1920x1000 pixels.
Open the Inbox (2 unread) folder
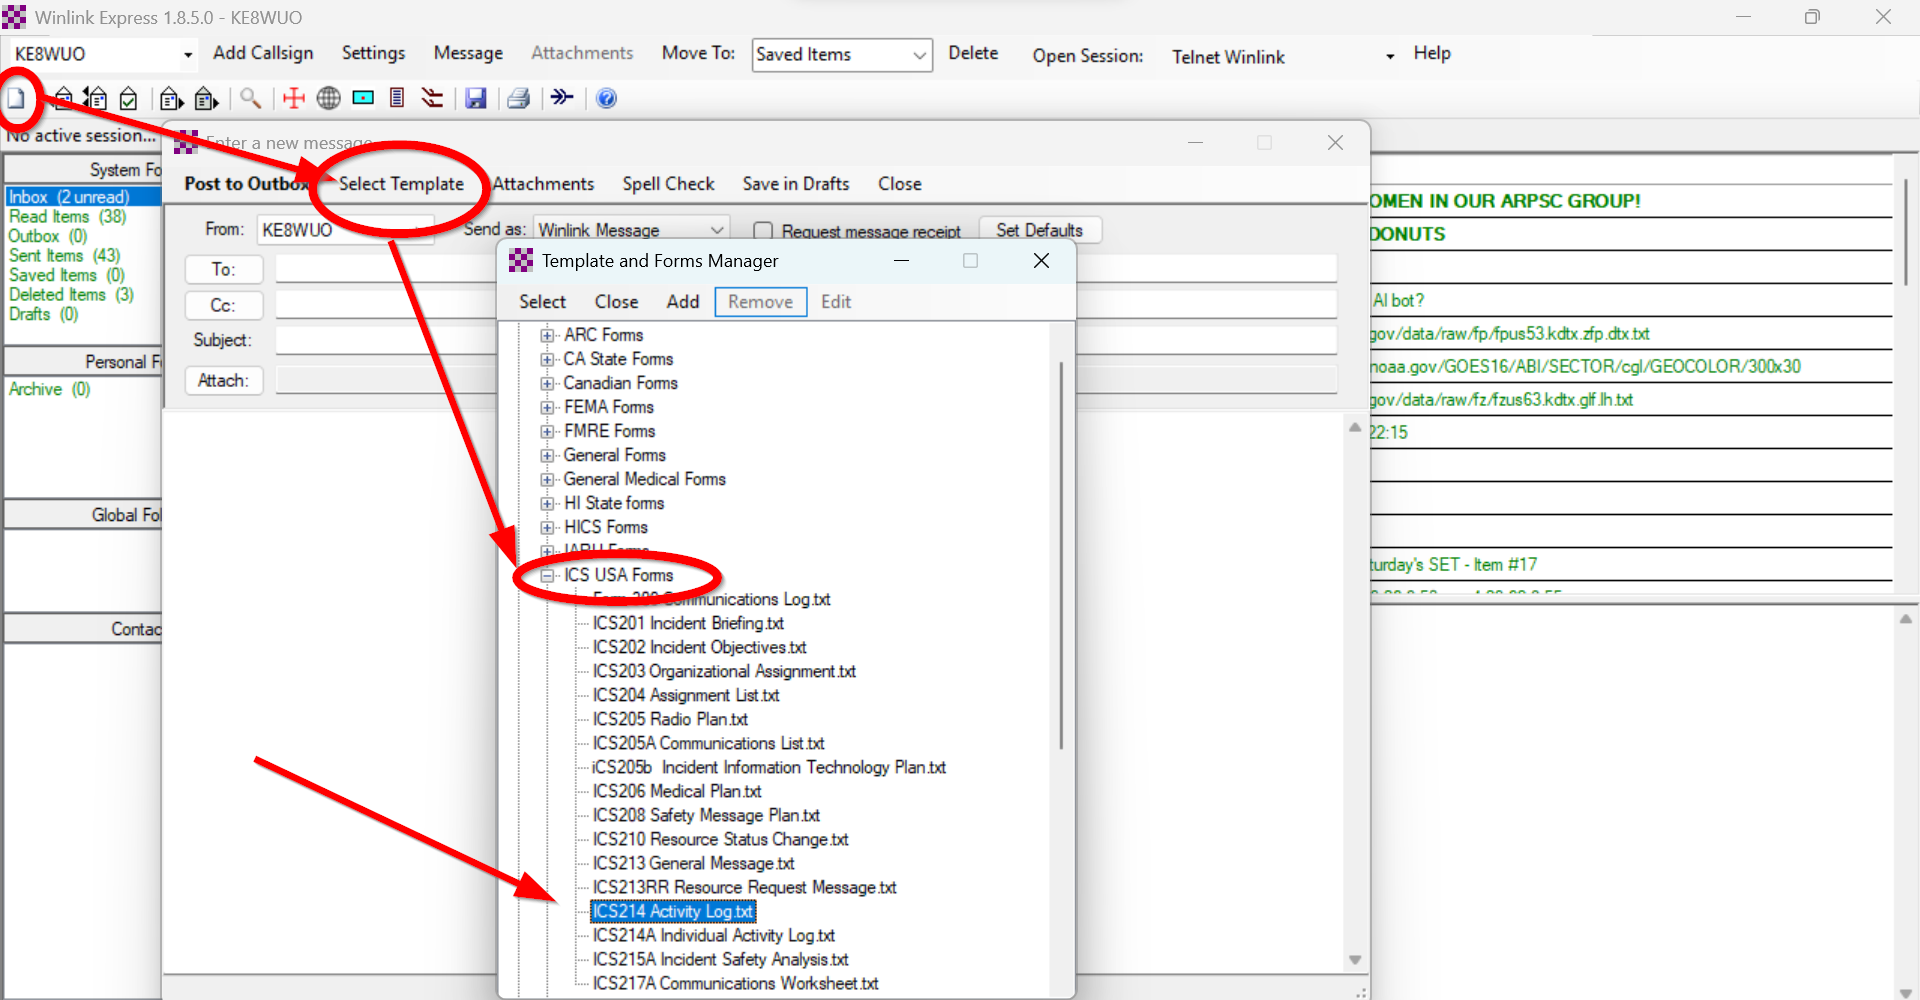click(69, 197)
